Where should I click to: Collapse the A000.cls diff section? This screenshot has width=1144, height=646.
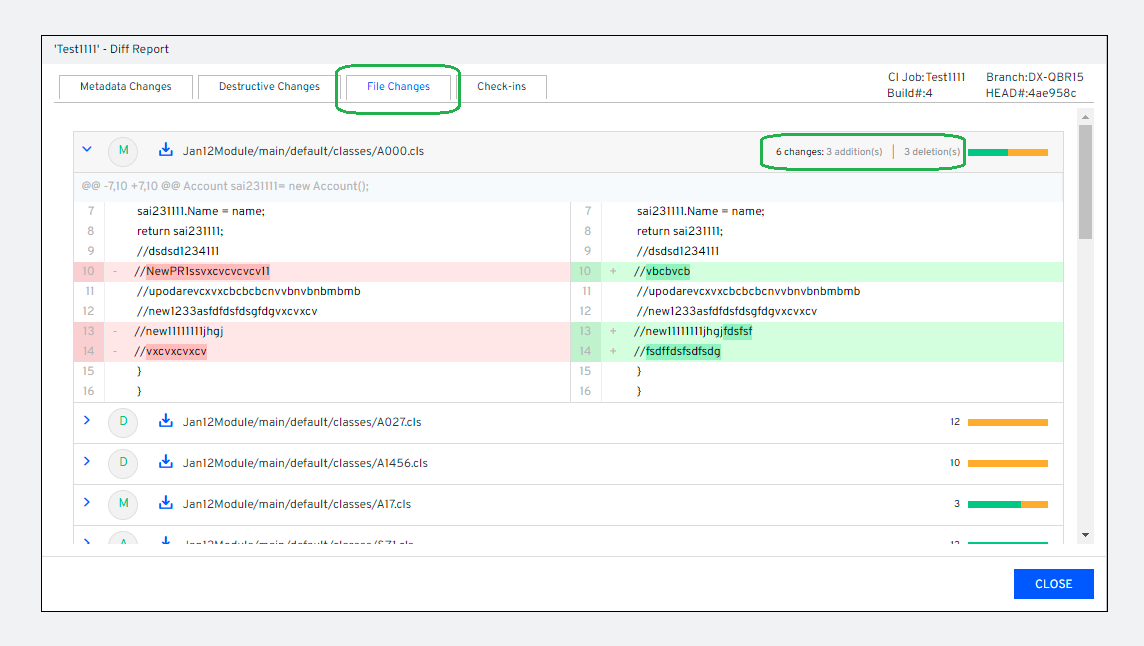87,150
